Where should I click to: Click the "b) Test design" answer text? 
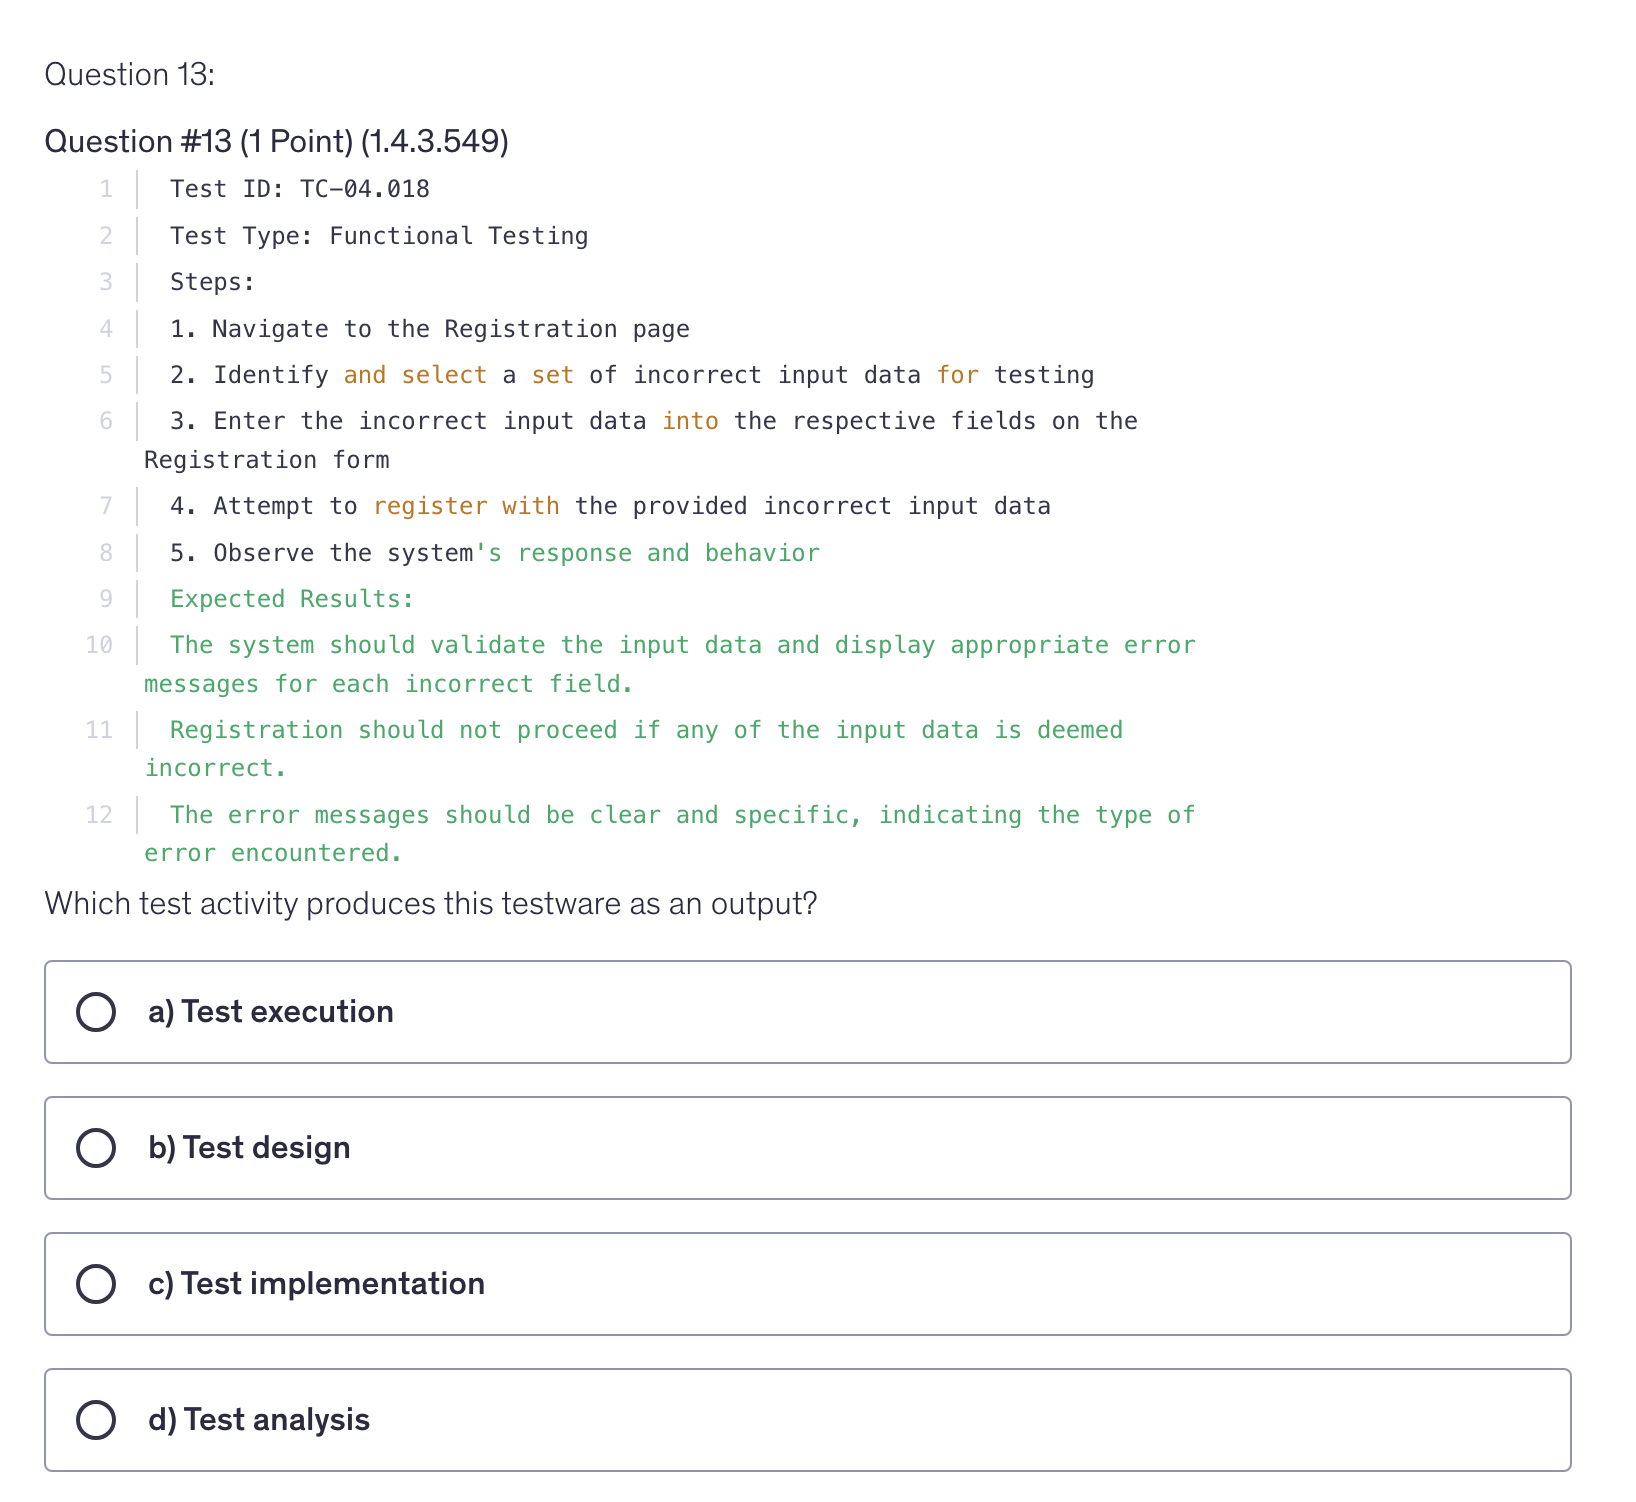coord(249,1148)
